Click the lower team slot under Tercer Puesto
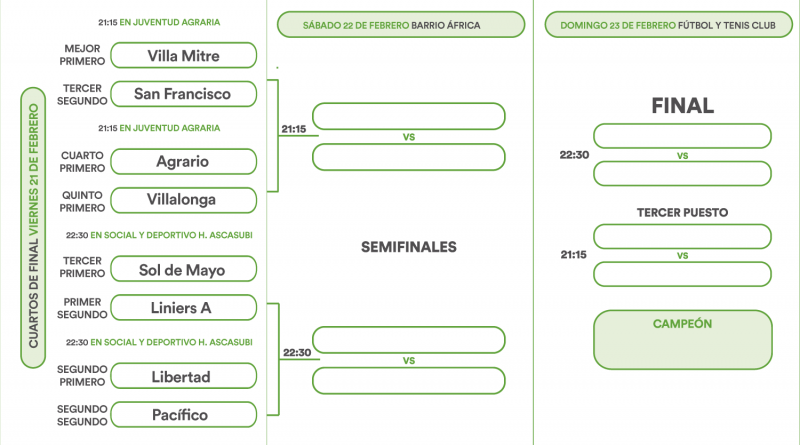Viewport: 800px width, 445px height. [x=682, y=274]
